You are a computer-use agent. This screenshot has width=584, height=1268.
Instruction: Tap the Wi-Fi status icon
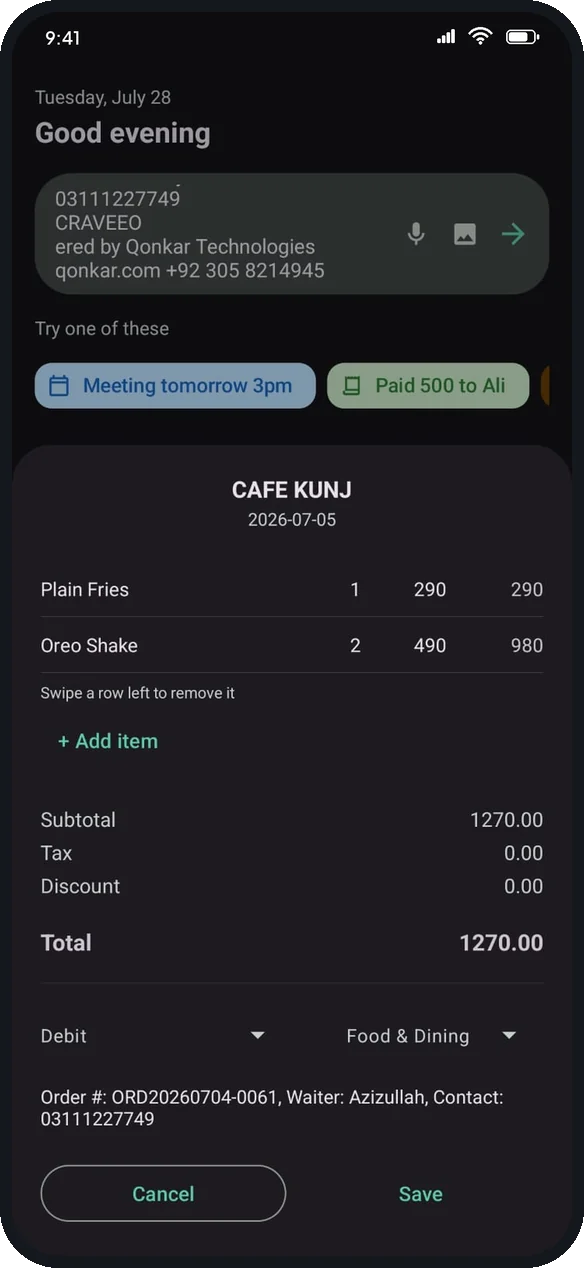pos(481,37)
